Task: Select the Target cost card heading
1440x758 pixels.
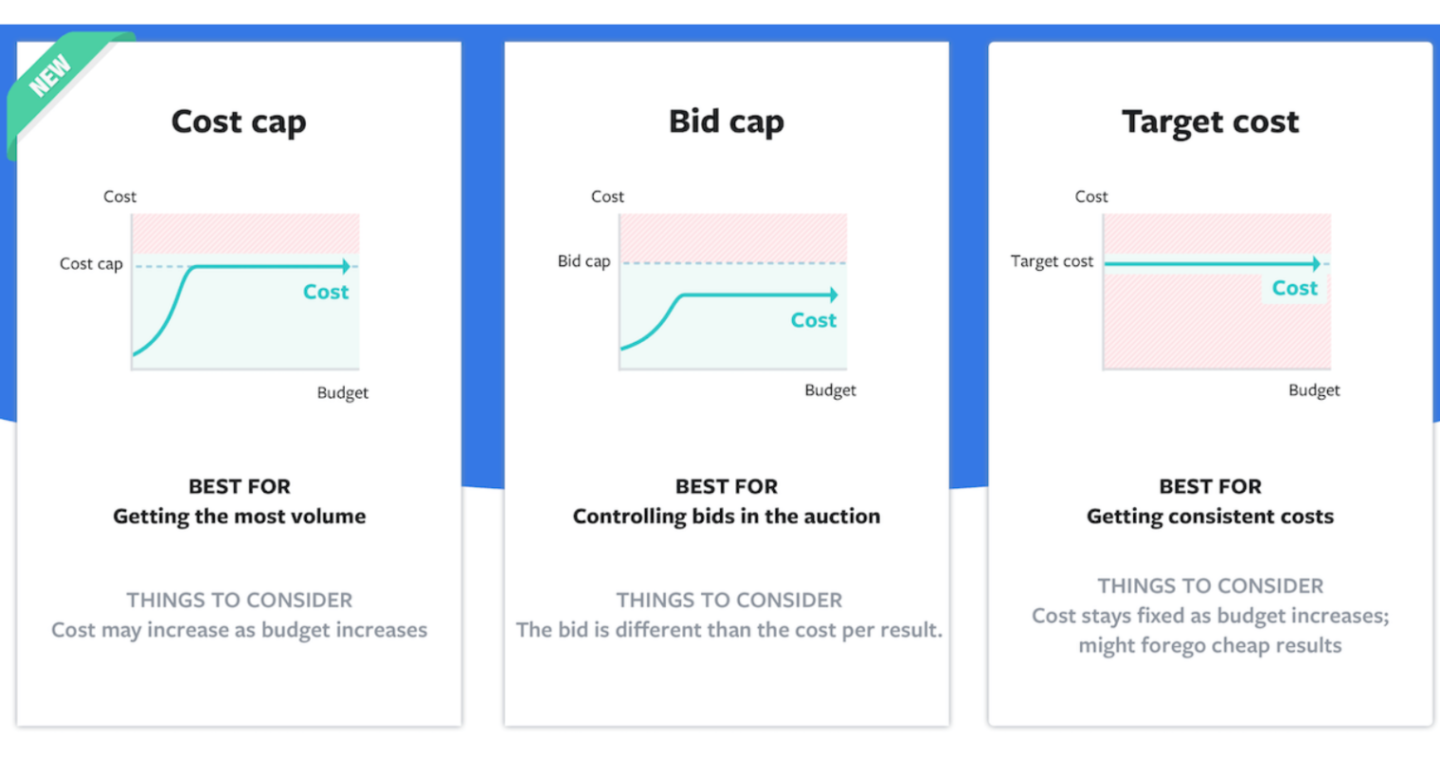Action: 1210,122
